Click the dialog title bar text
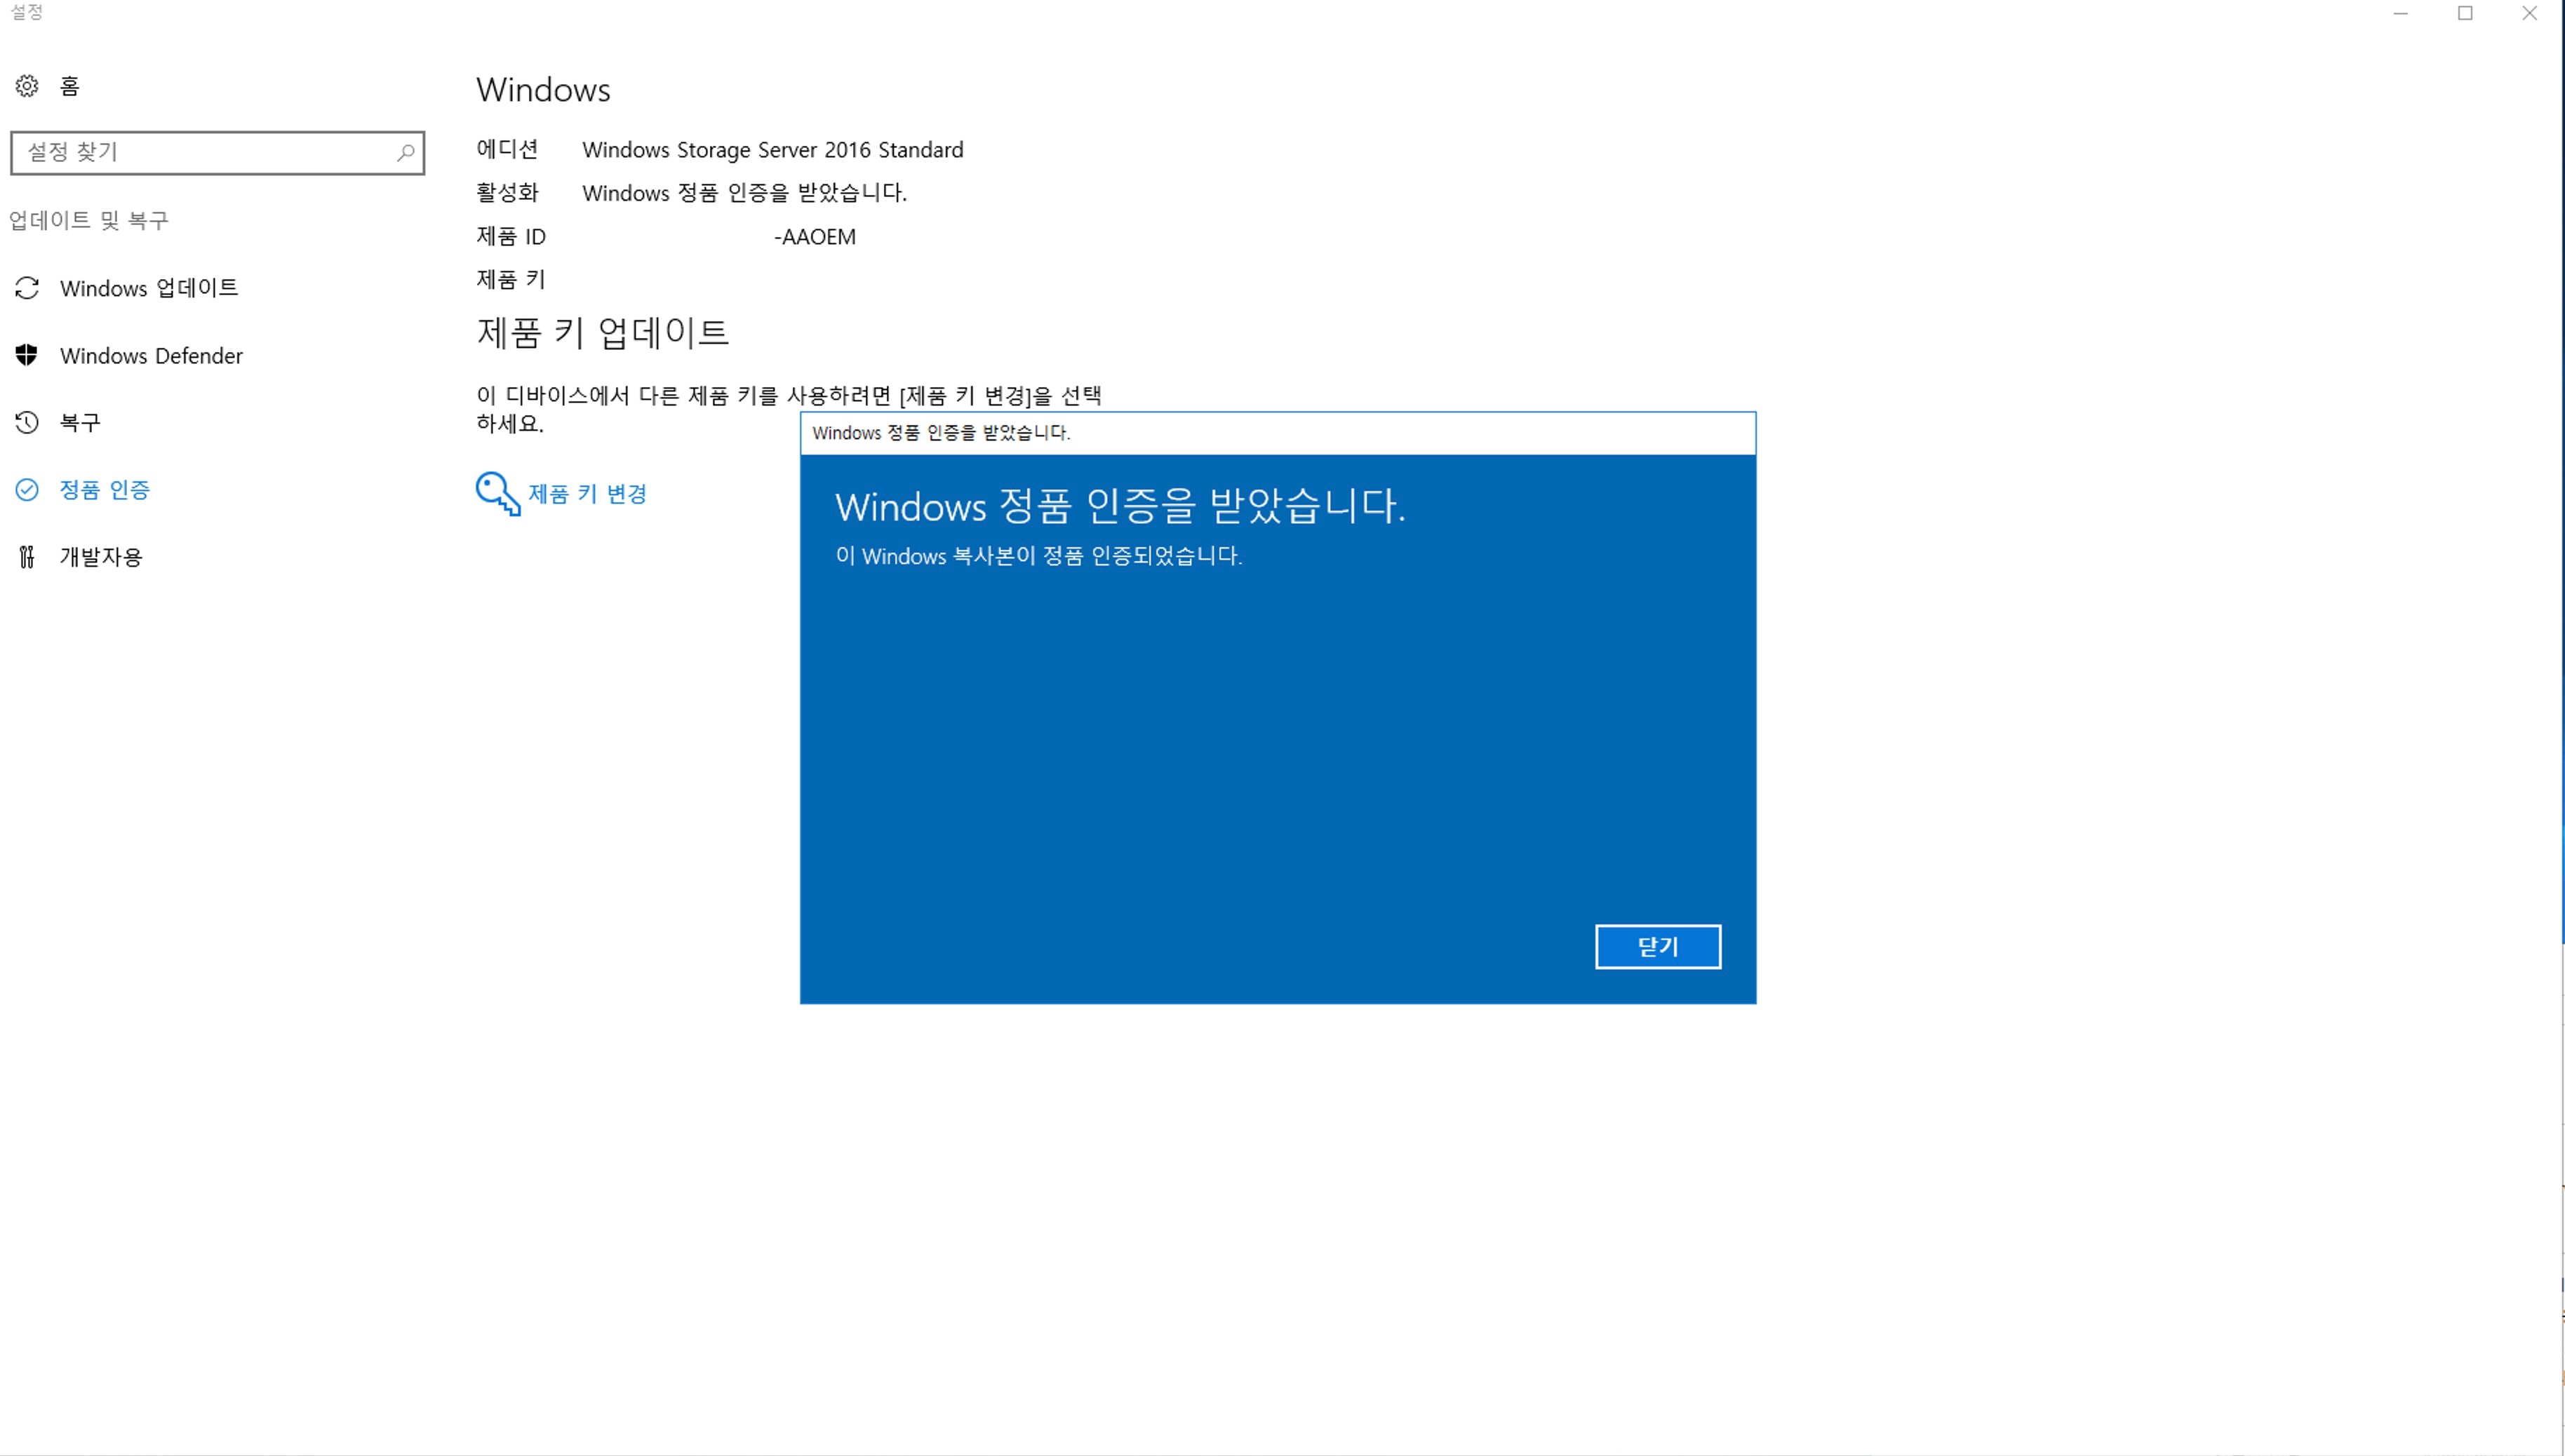The height and width of the screenshot is (1456, 2565). click(x=941, y=433)
